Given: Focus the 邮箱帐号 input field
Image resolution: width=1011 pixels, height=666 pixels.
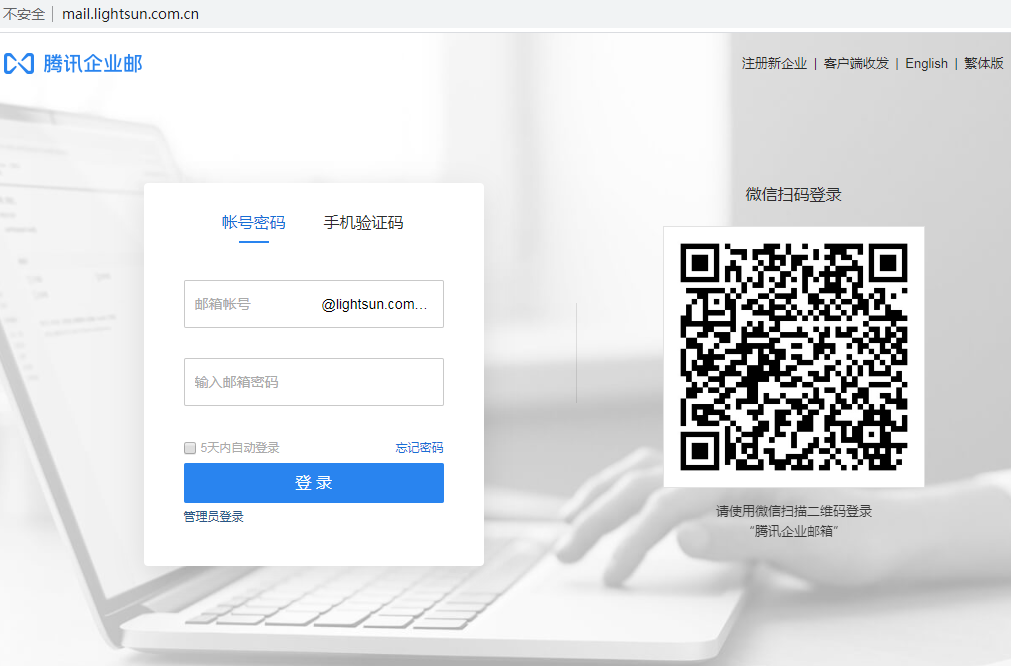Looking at the screenshot, I should click(x=250, y=305).
